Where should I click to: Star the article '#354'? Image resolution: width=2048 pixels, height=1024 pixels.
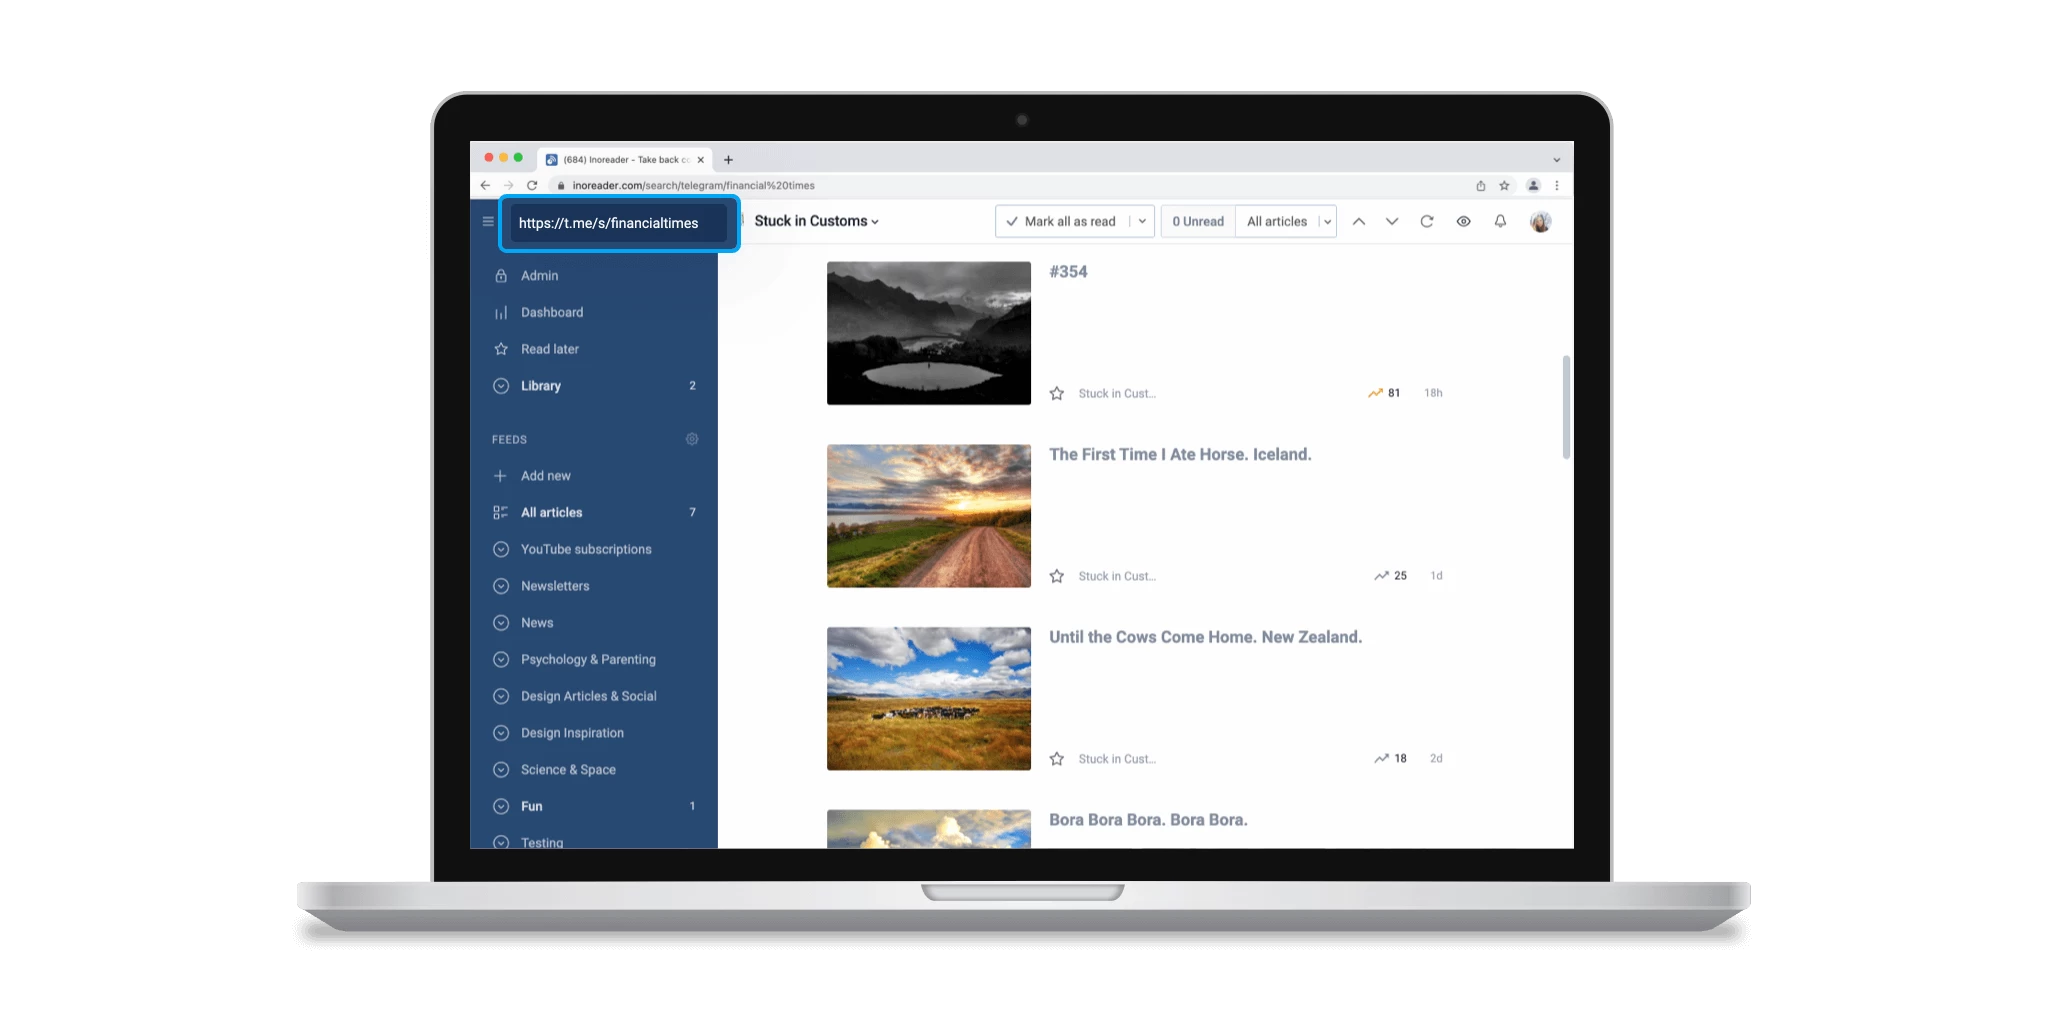click(x=1057, y=393)
